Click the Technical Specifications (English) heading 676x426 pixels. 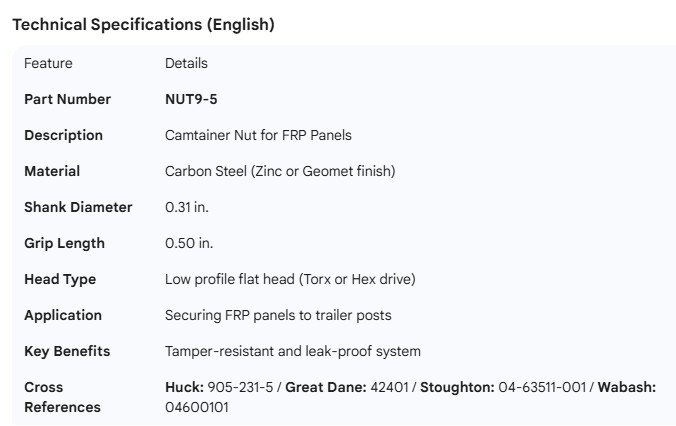(x=143, y=25)
